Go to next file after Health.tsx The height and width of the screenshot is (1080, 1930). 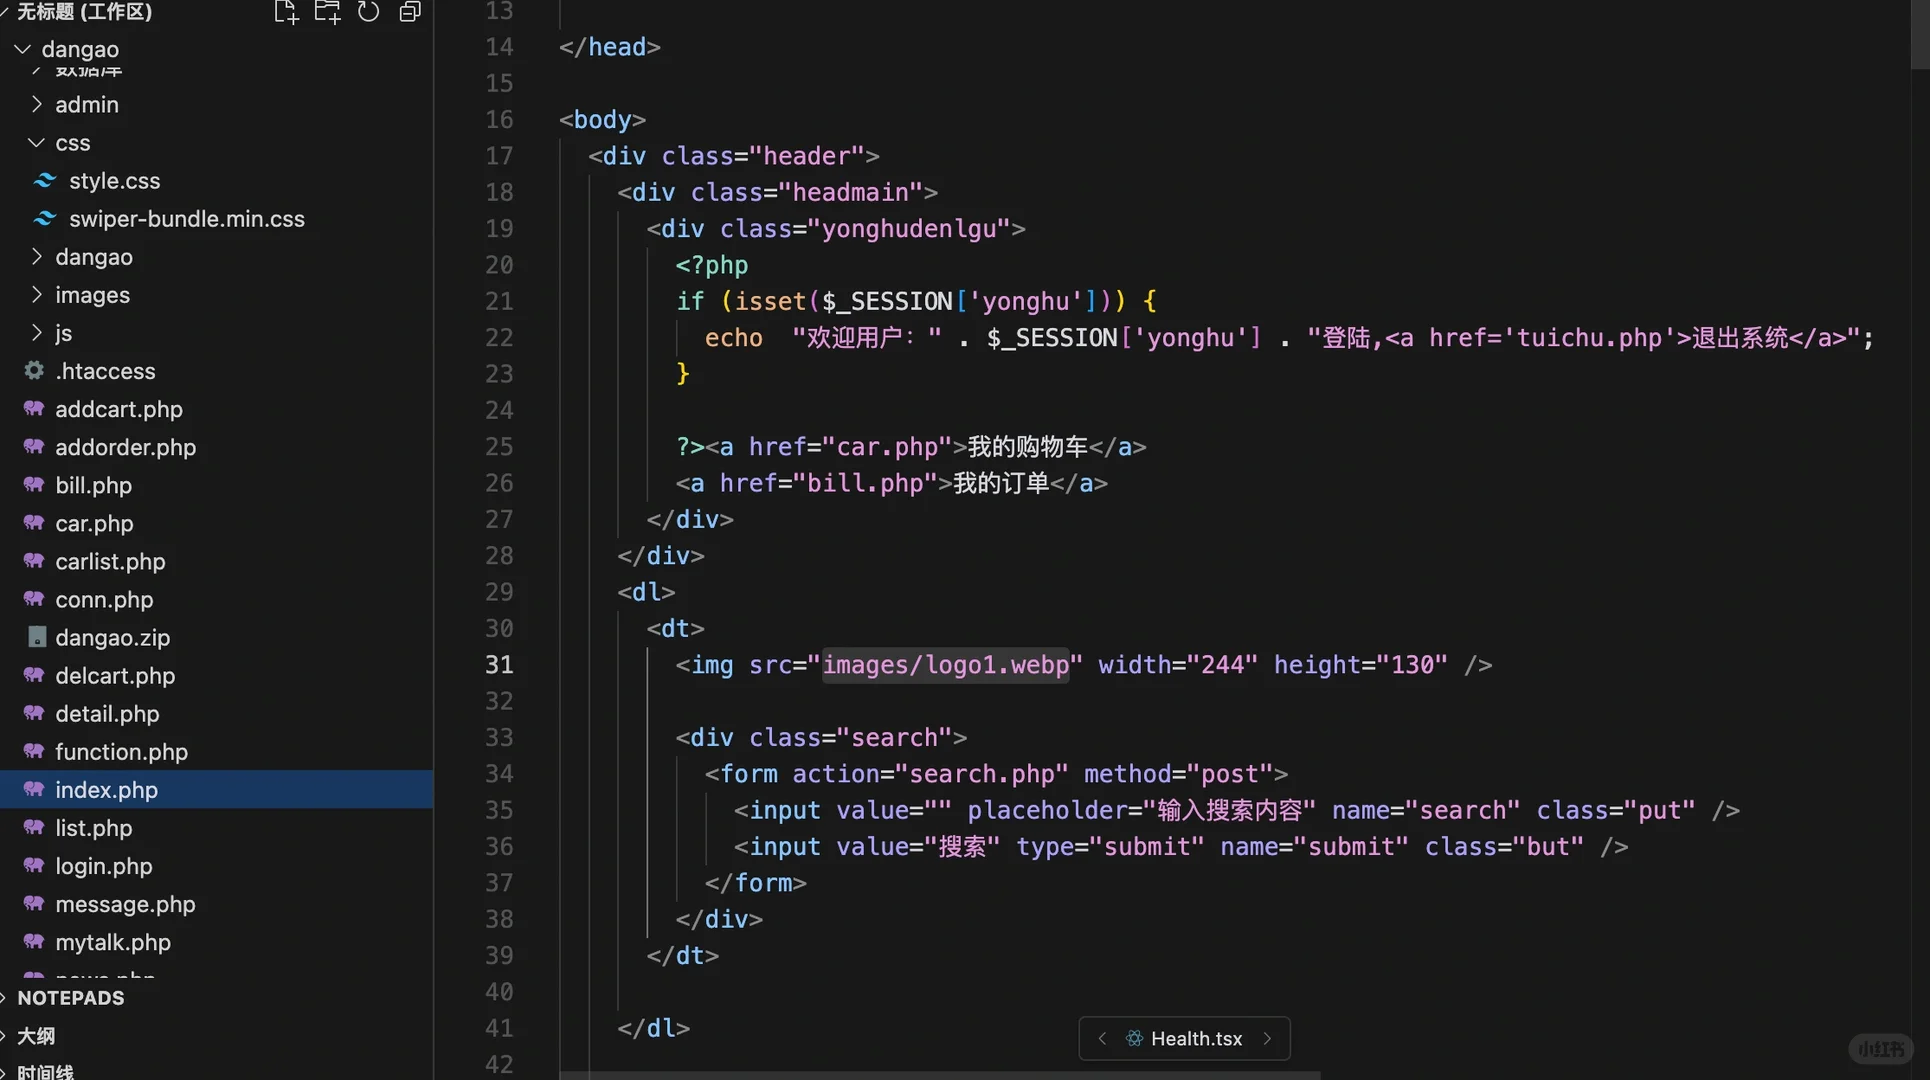(x=1267, y=1038)
